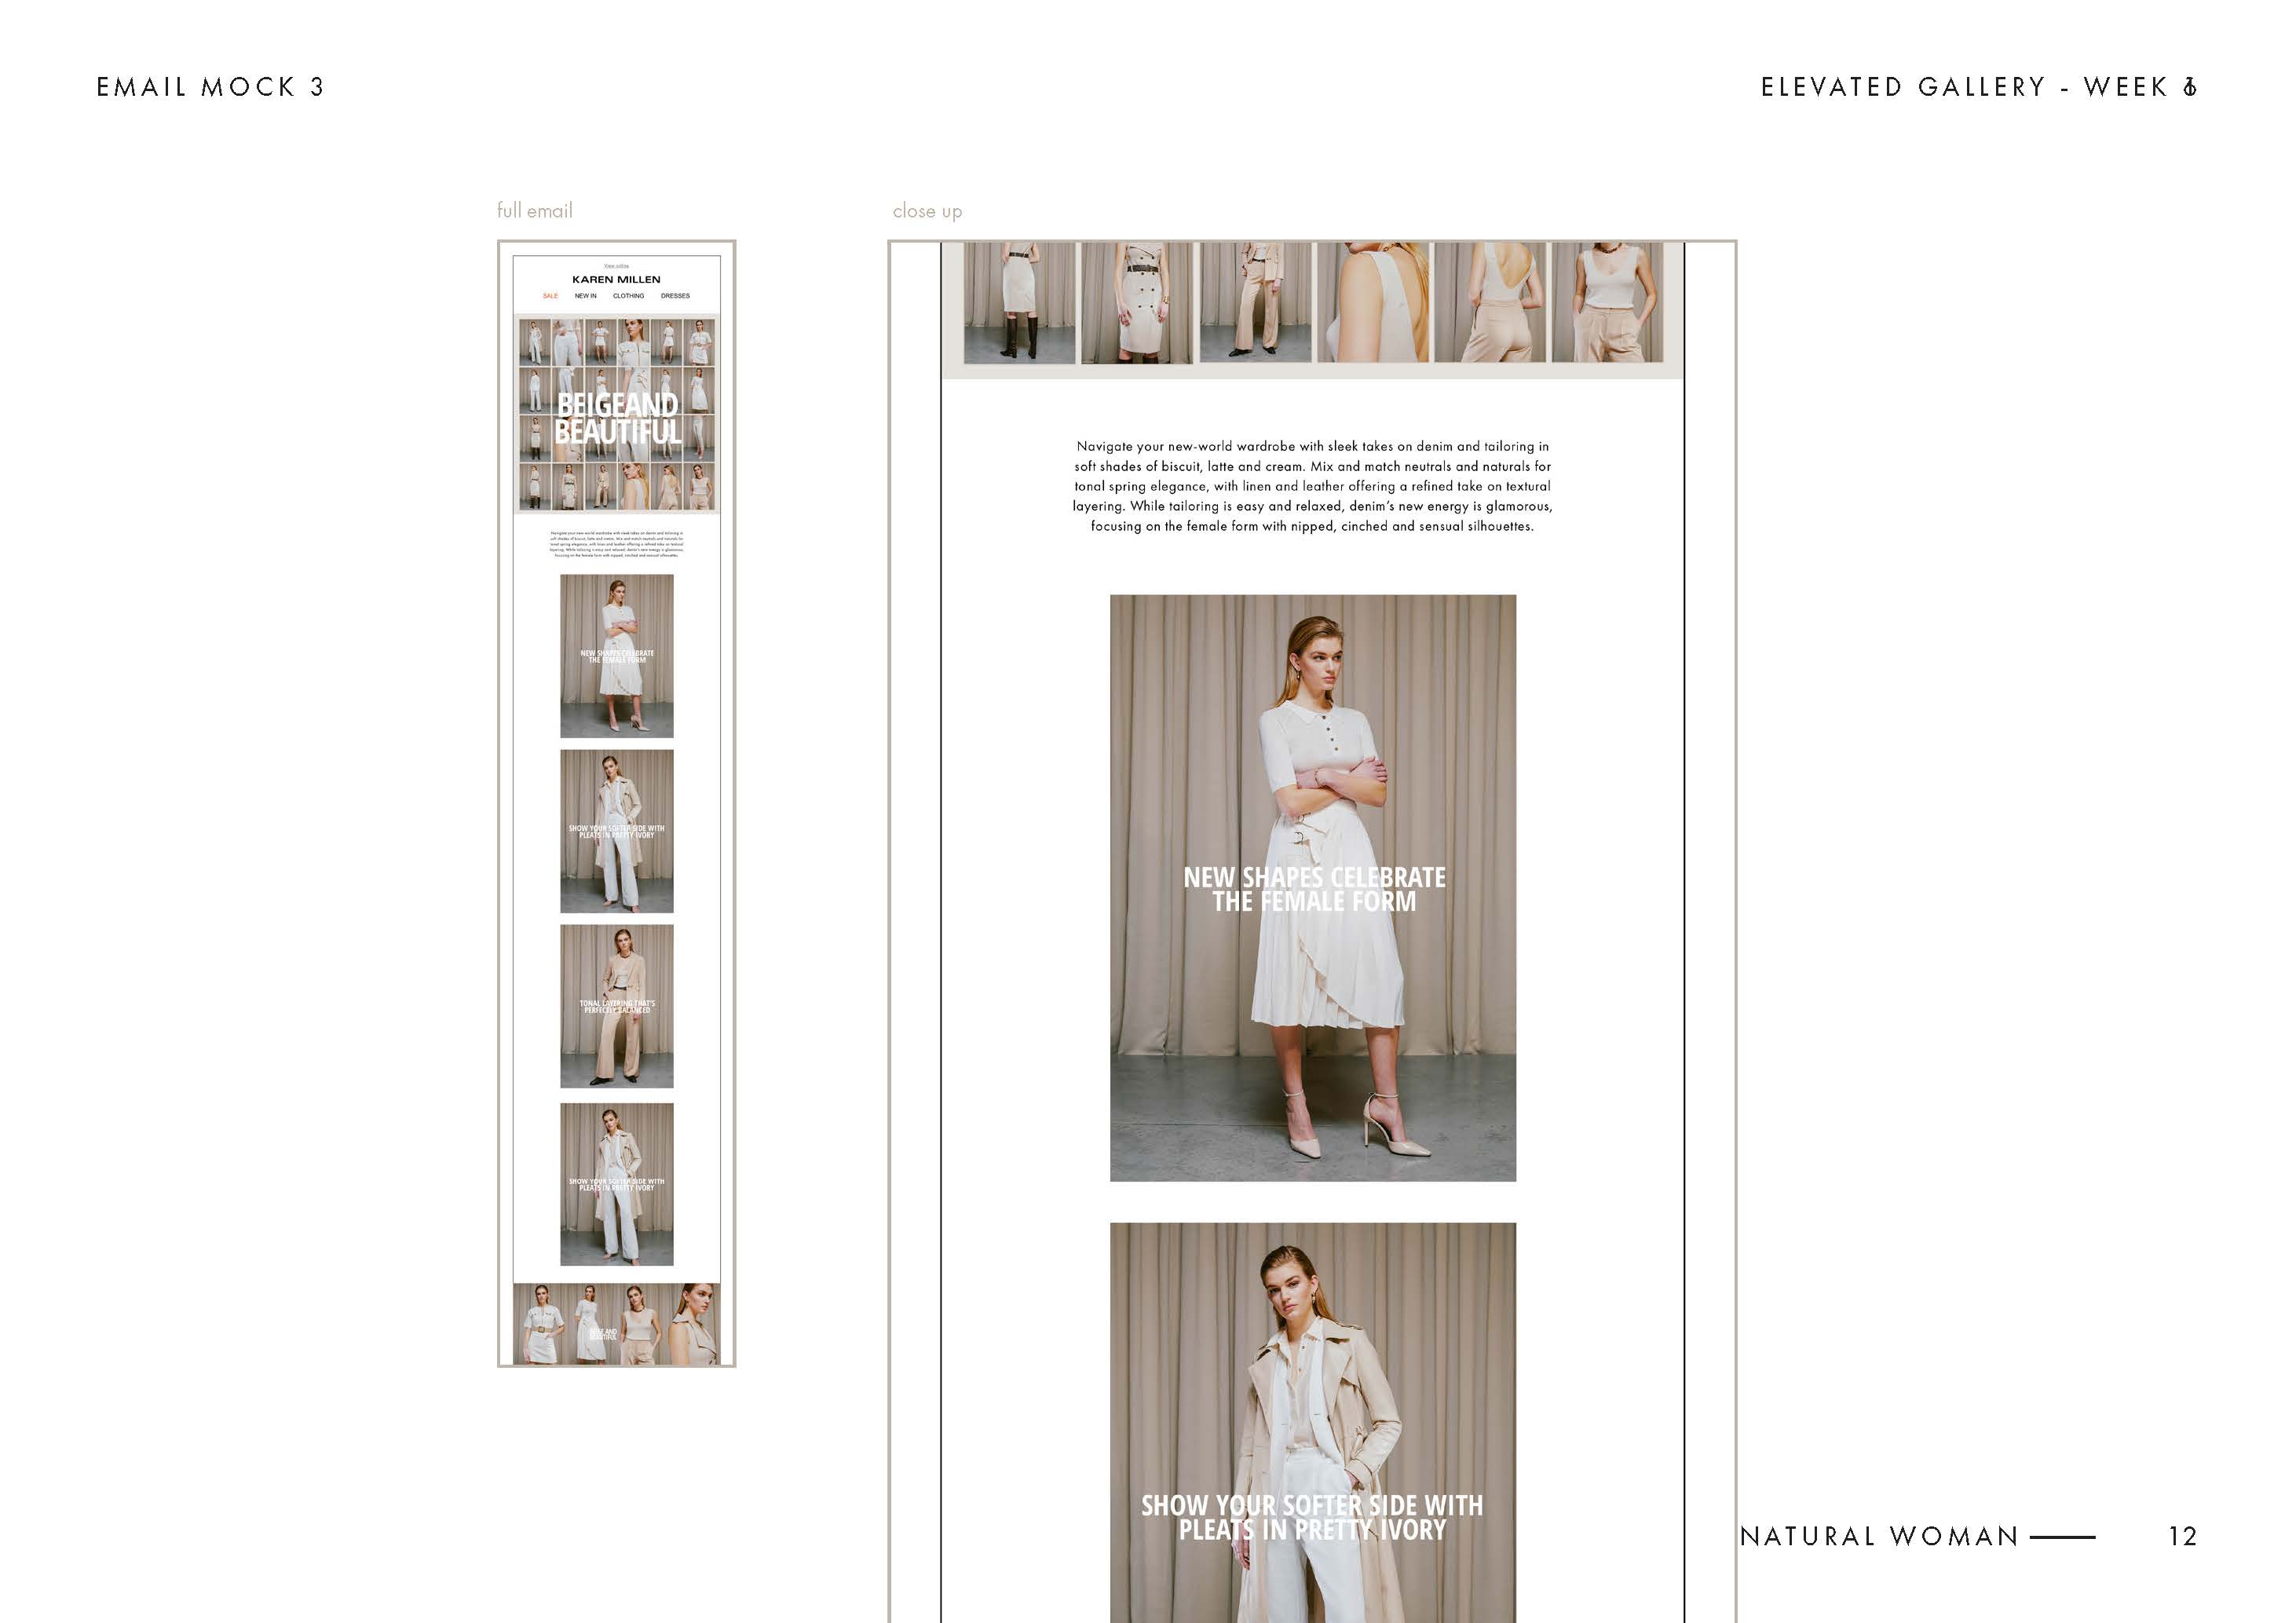Click small Tonal Layering Perfectly Balanced image
The width and height of the screenshot is (2296, 1623).
(616, 1006)
